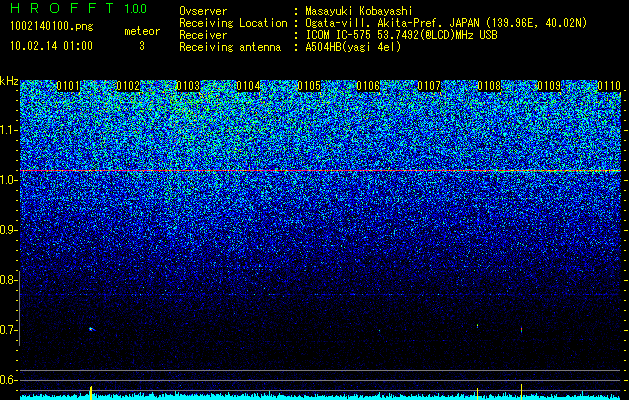This screenshot has width=629, height=400.
Task: Click the yellow detection tick under 0101
Action: click(x=91, y=393)
